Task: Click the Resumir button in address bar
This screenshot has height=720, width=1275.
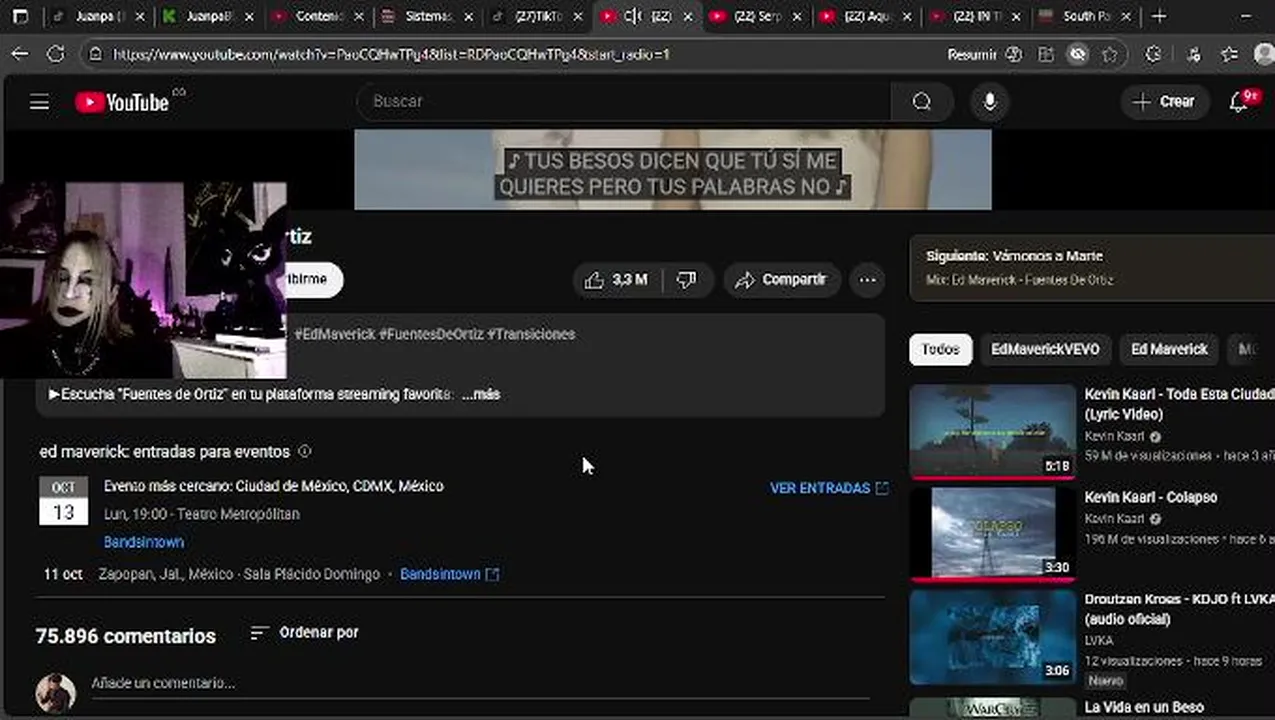Action: click(971, 55)
